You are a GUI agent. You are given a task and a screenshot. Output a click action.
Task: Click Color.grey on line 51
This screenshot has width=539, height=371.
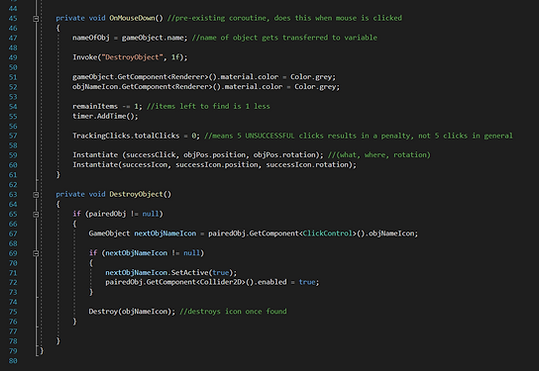tap(311, 77)
